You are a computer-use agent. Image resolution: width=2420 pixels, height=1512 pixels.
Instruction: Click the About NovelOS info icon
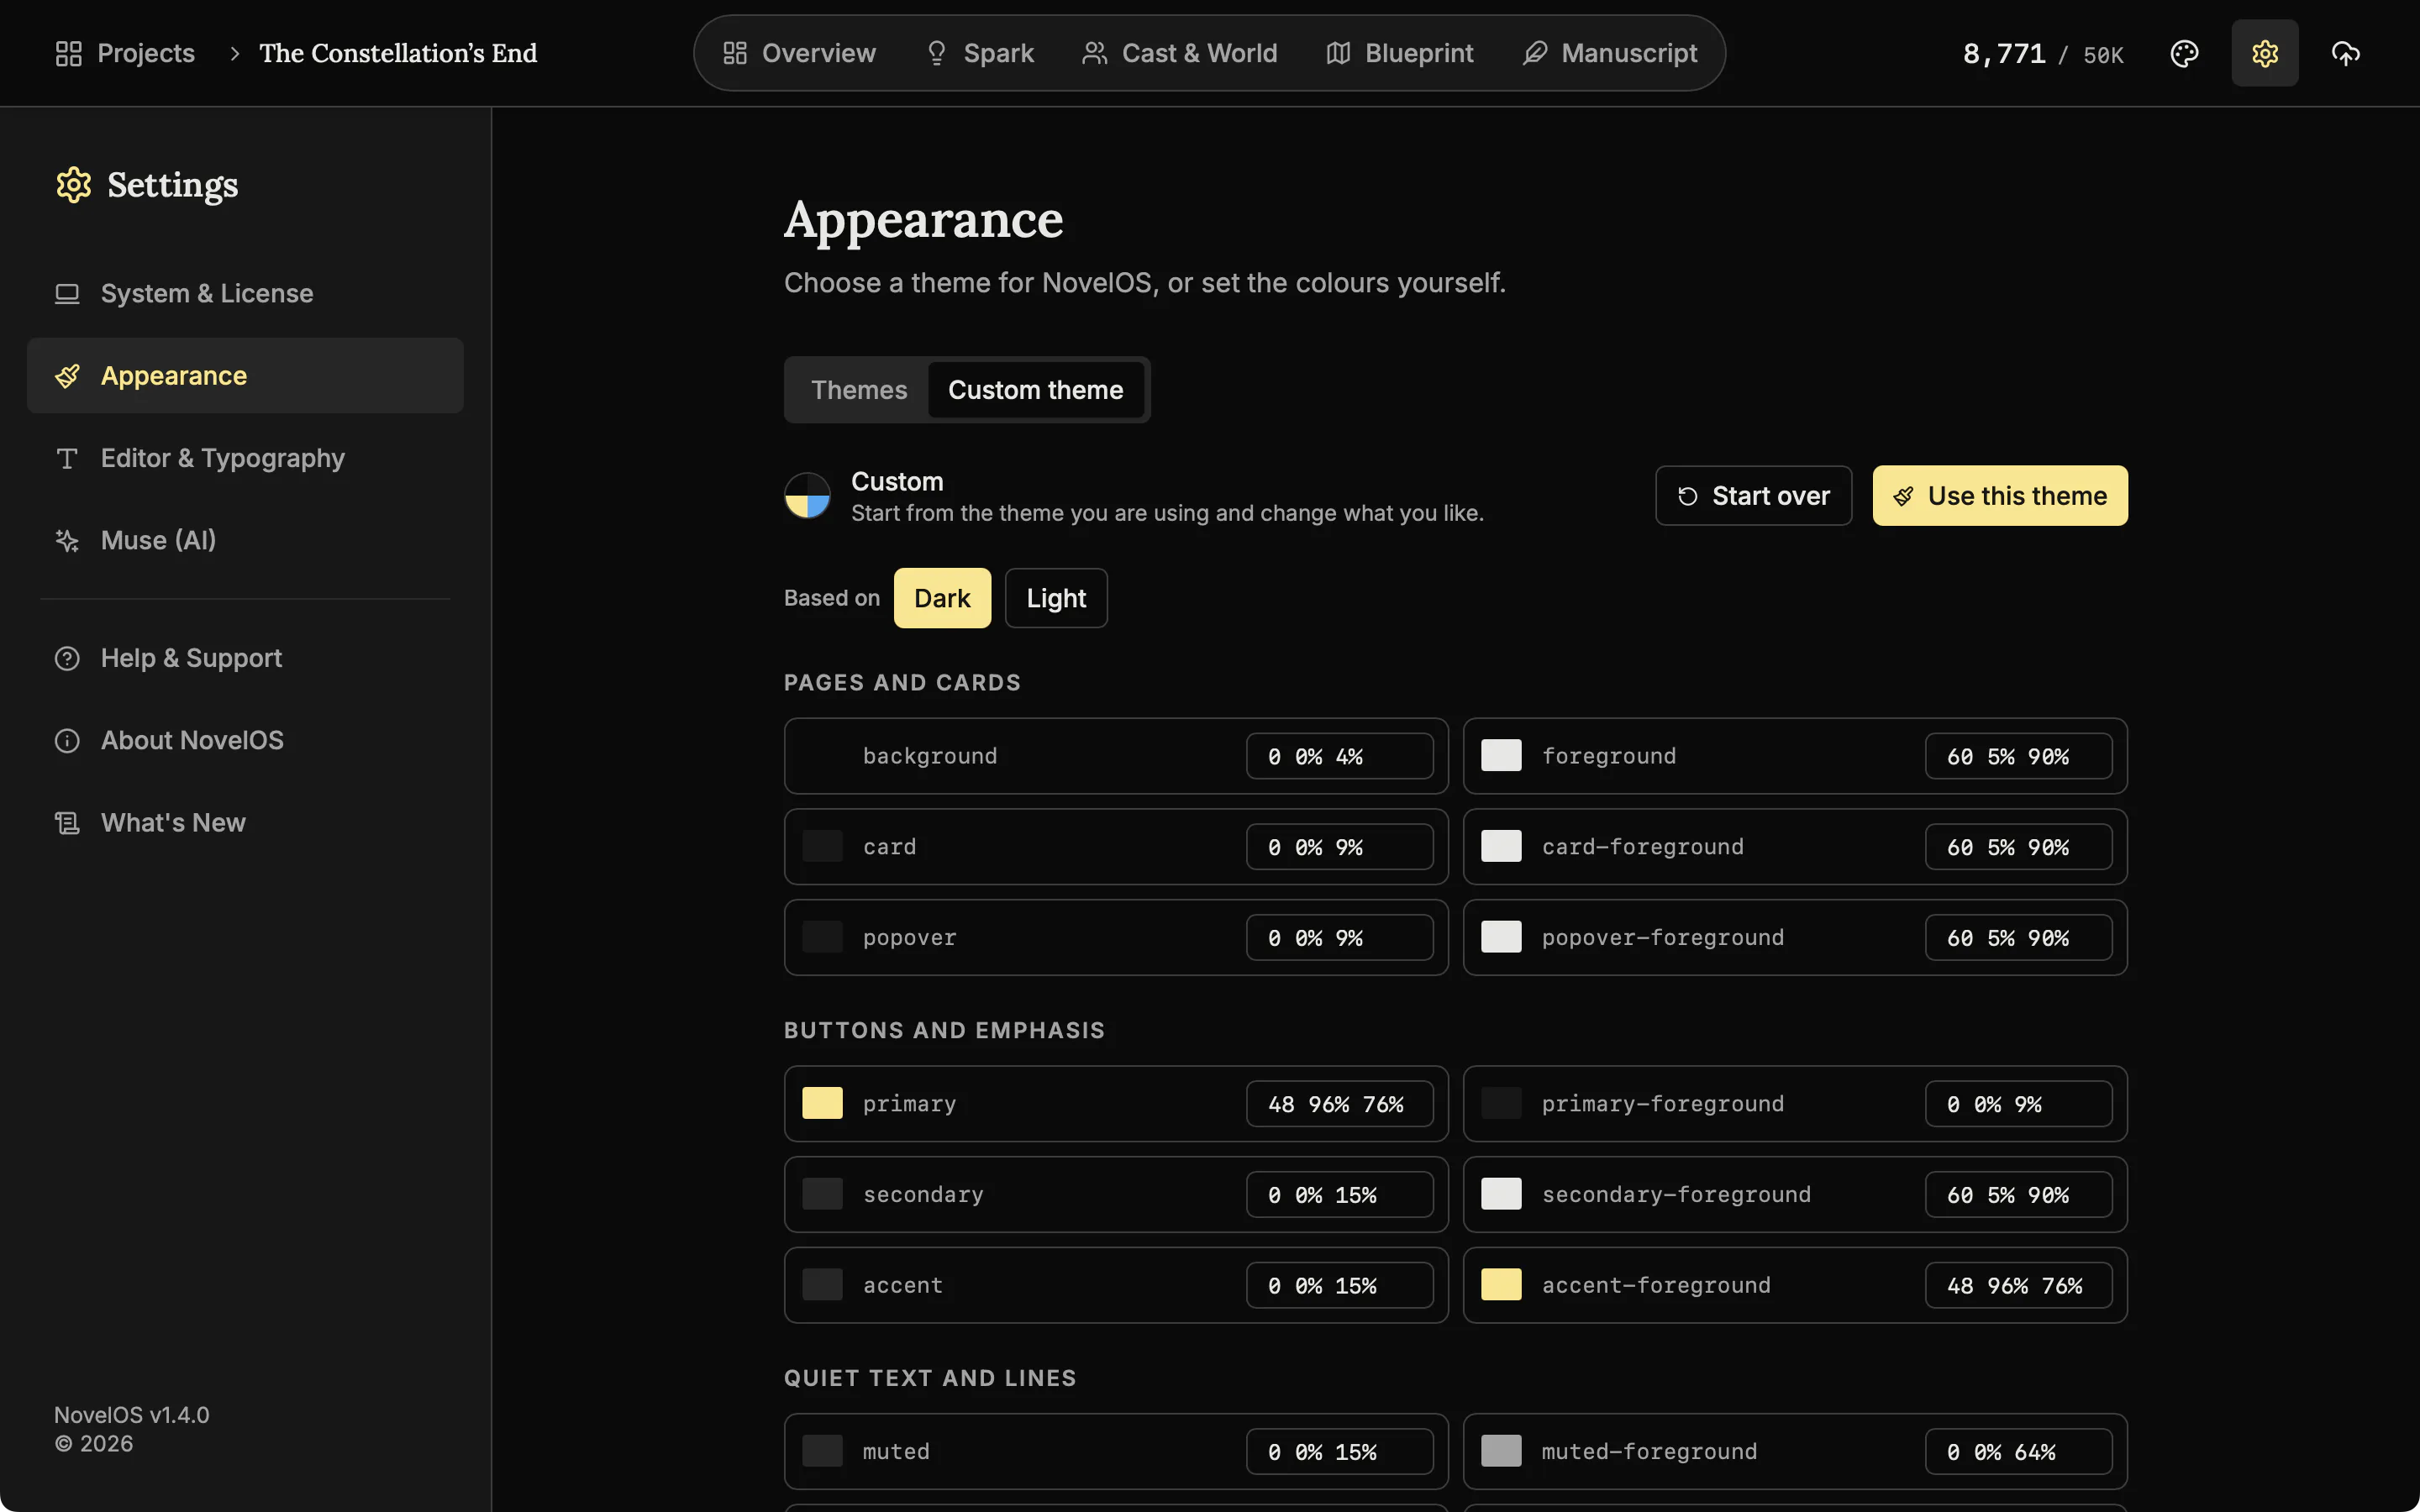coord(67,740)
